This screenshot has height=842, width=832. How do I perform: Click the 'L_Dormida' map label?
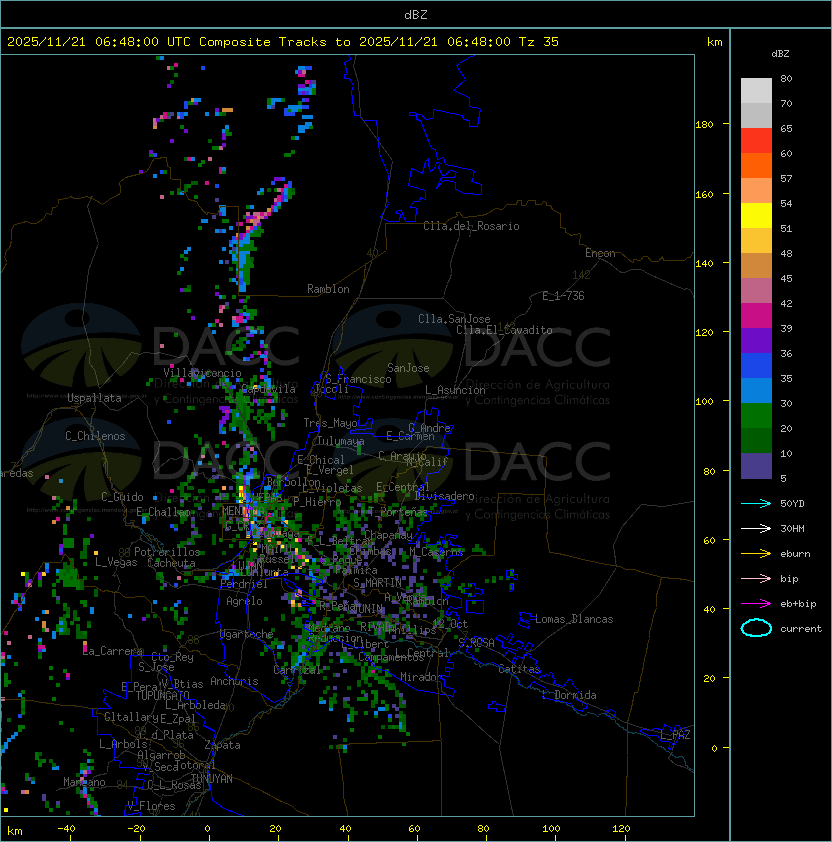(569, 695)
